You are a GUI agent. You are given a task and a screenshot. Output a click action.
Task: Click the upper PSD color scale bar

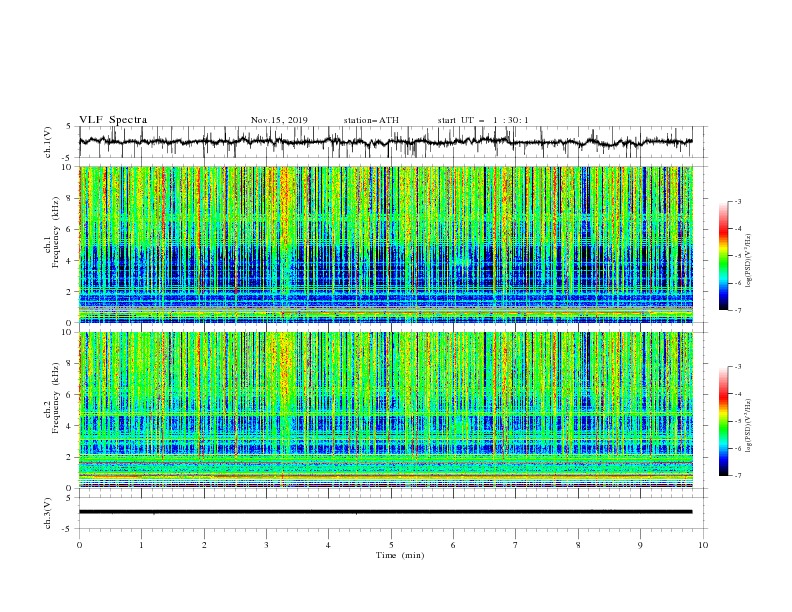723,256
